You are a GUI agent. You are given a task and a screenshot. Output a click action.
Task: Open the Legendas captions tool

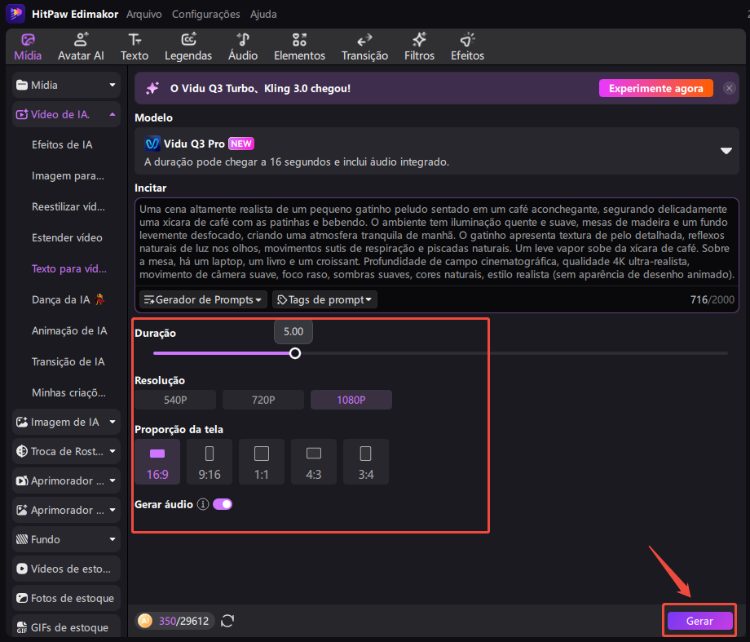coord(188,47)
